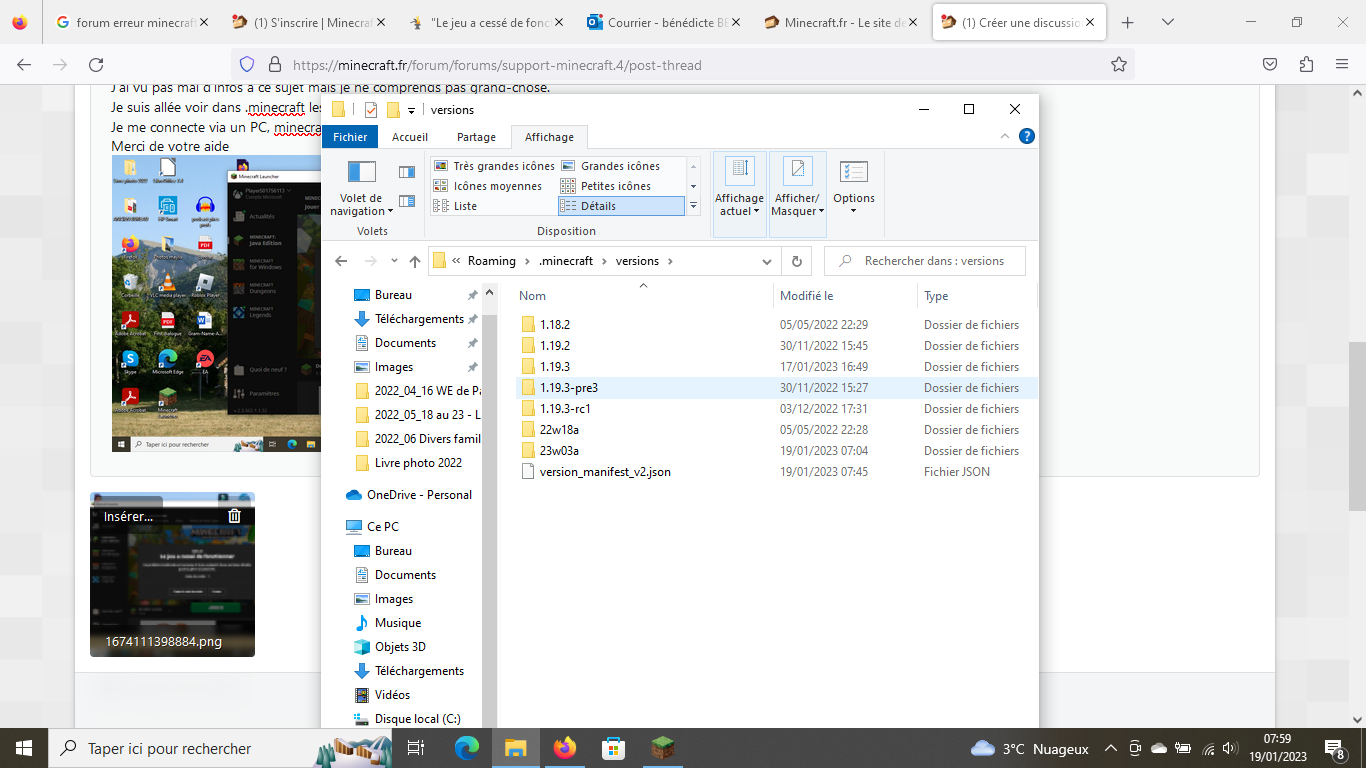Open Microsoft Edge from the taskbar
This screenshot has width=1366, height=768.
[467, 748]
